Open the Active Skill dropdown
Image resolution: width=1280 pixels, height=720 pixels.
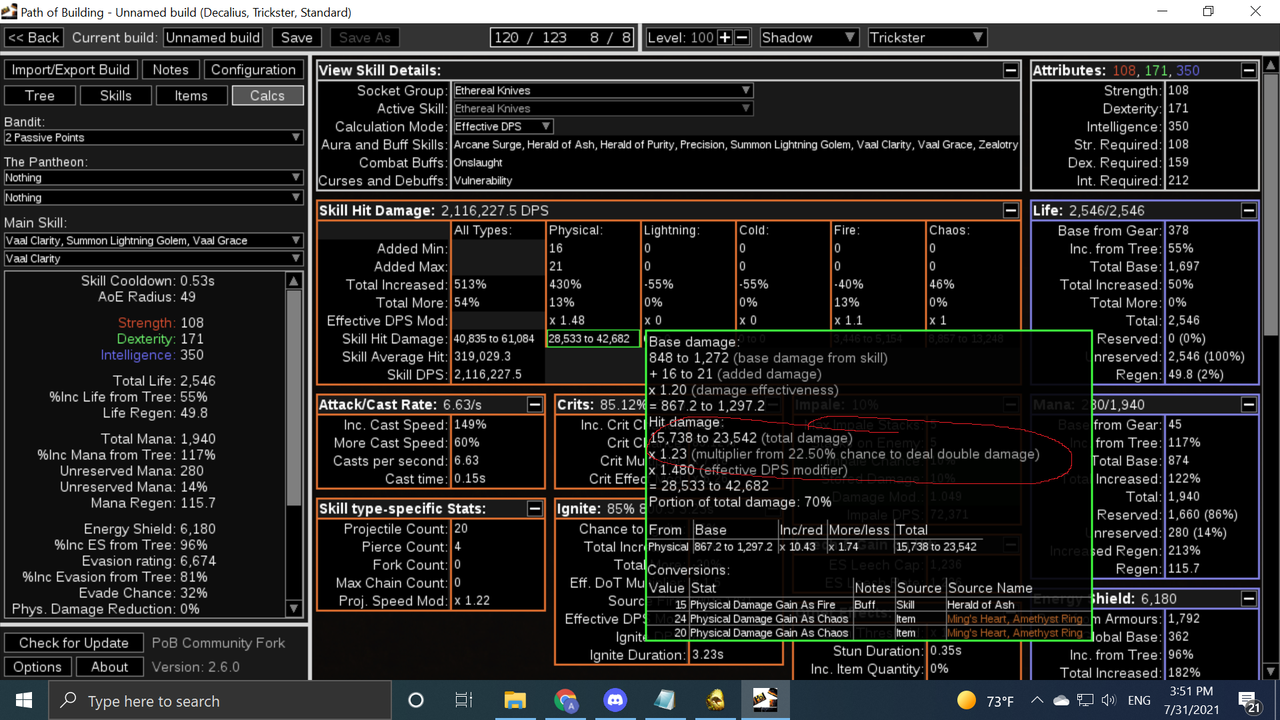(603, 108)
